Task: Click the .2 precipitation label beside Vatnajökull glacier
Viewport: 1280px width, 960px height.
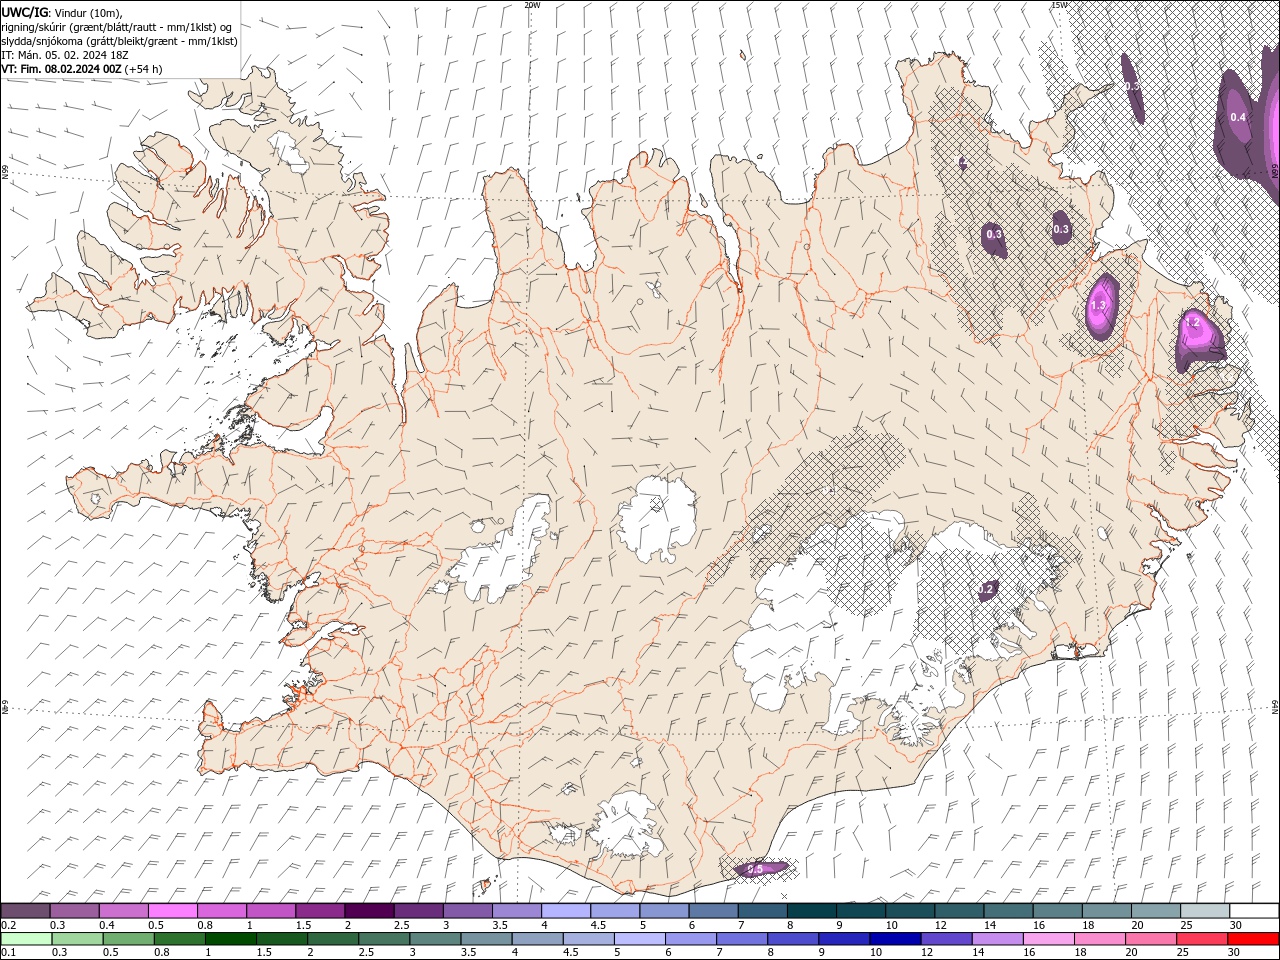Action: 986,589
